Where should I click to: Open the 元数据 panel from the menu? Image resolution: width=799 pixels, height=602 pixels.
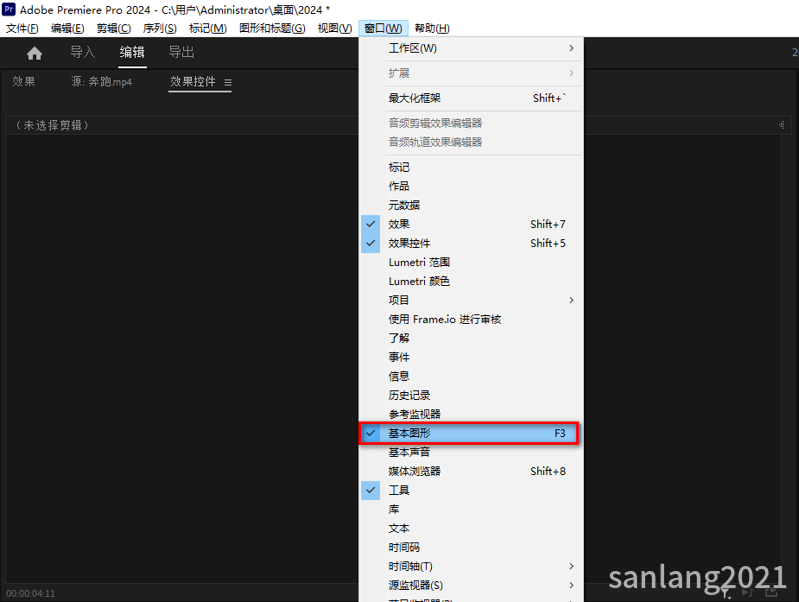pos(471,205)
